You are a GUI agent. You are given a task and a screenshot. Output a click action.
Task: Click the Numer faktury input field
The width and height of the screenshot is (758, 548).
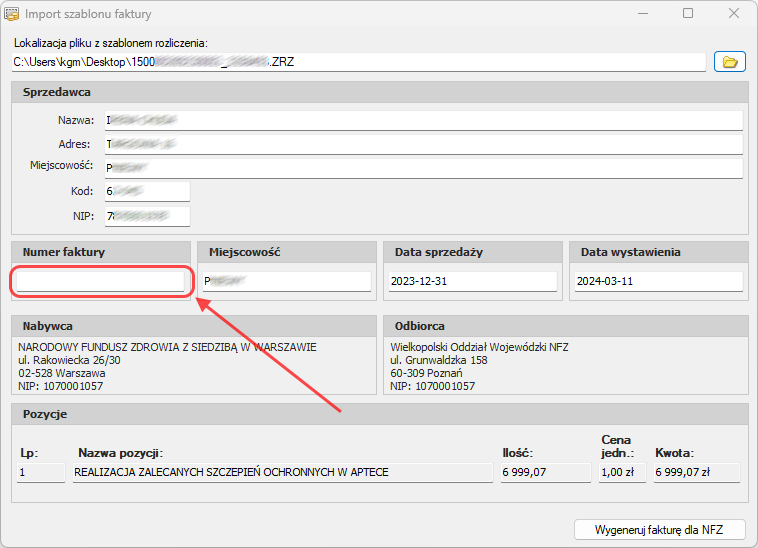101,282
